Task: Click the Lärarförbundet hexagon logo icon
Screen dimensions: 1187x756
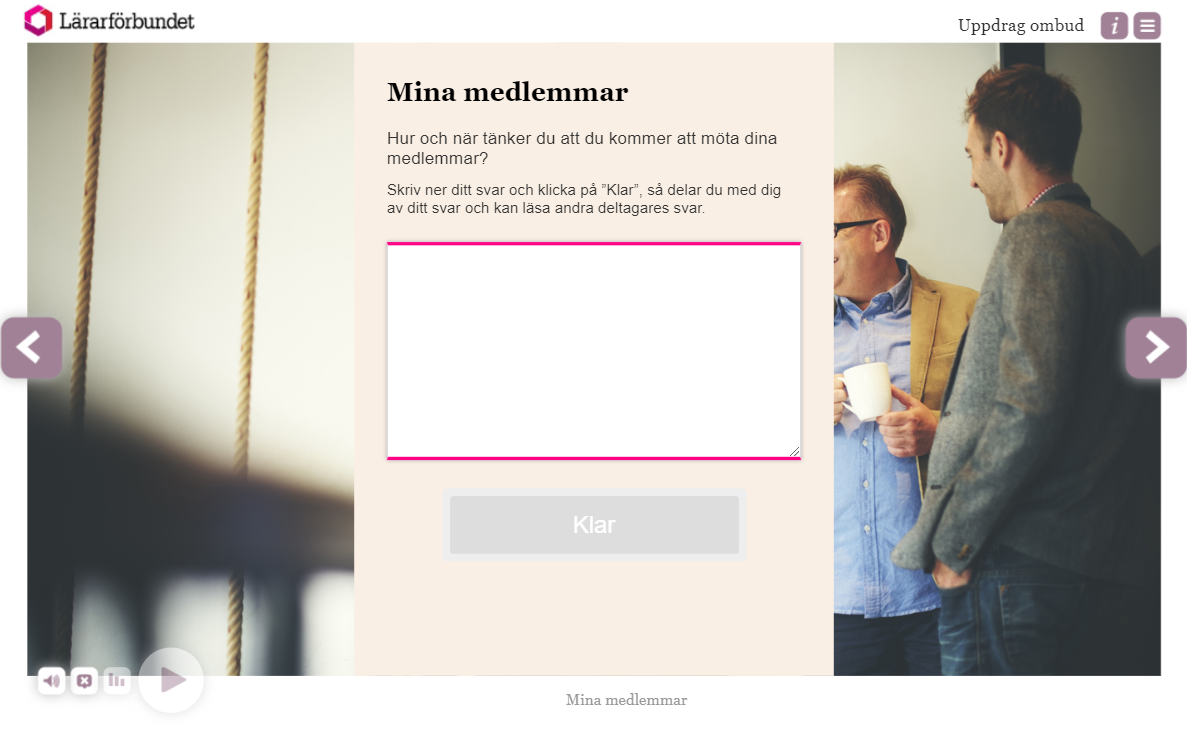Action: (x=38, y=20)
